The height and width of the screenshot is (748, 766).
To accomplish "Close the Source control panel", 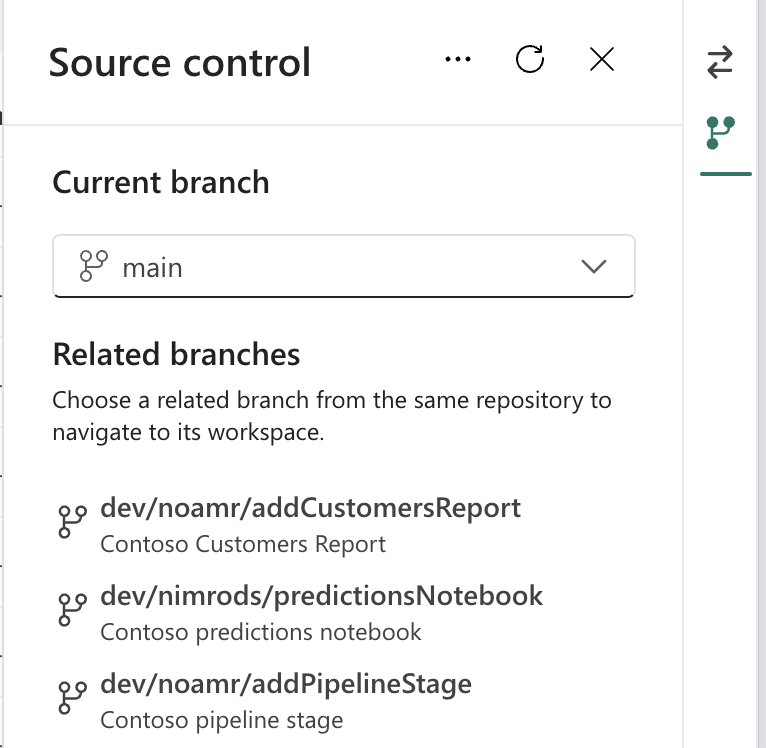I will click(601, 60).
